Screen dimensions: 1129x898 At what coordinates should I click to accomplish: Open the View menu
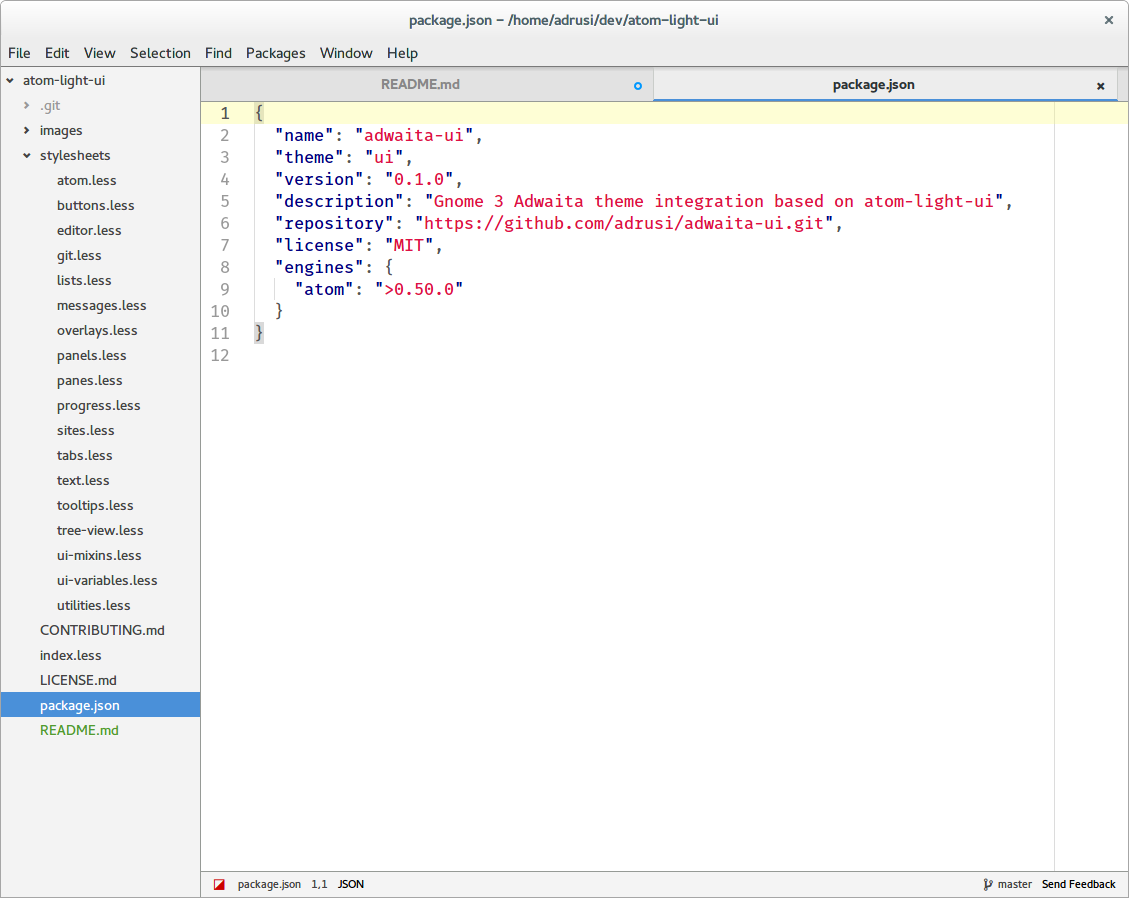(99, 53)
